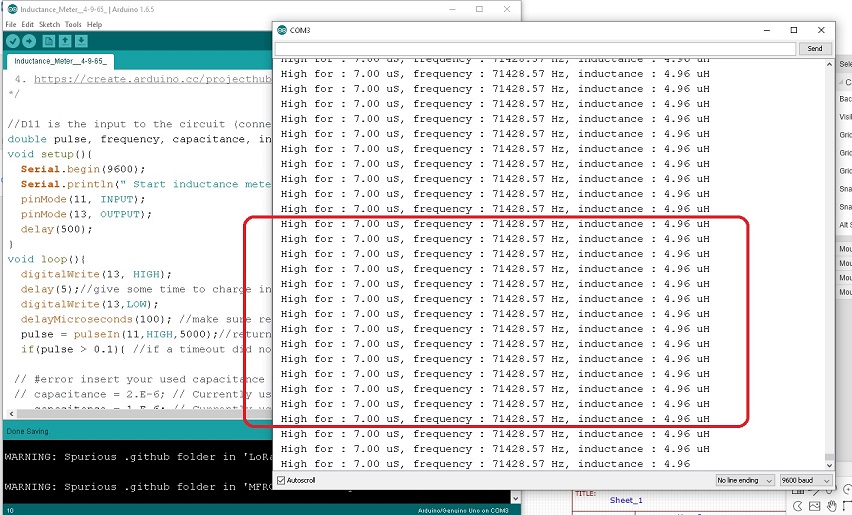Click the Open sketch up-arrow icon
This screenshot has height=515, width=852.
tap(65, 41)
